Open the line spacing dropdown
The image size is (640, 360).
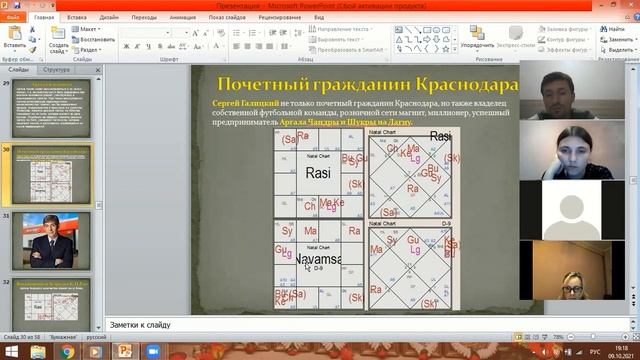click(x=299, y=33)
